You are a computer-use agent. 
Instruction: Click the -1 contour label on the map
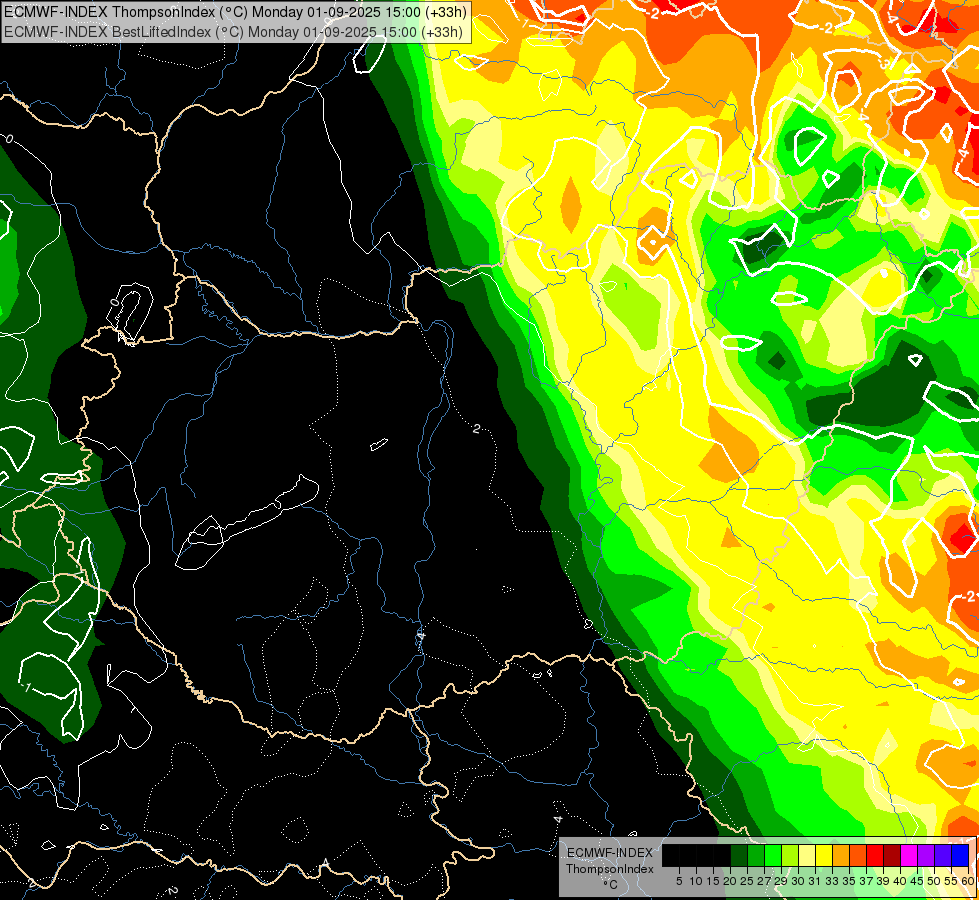pos(25,688)
